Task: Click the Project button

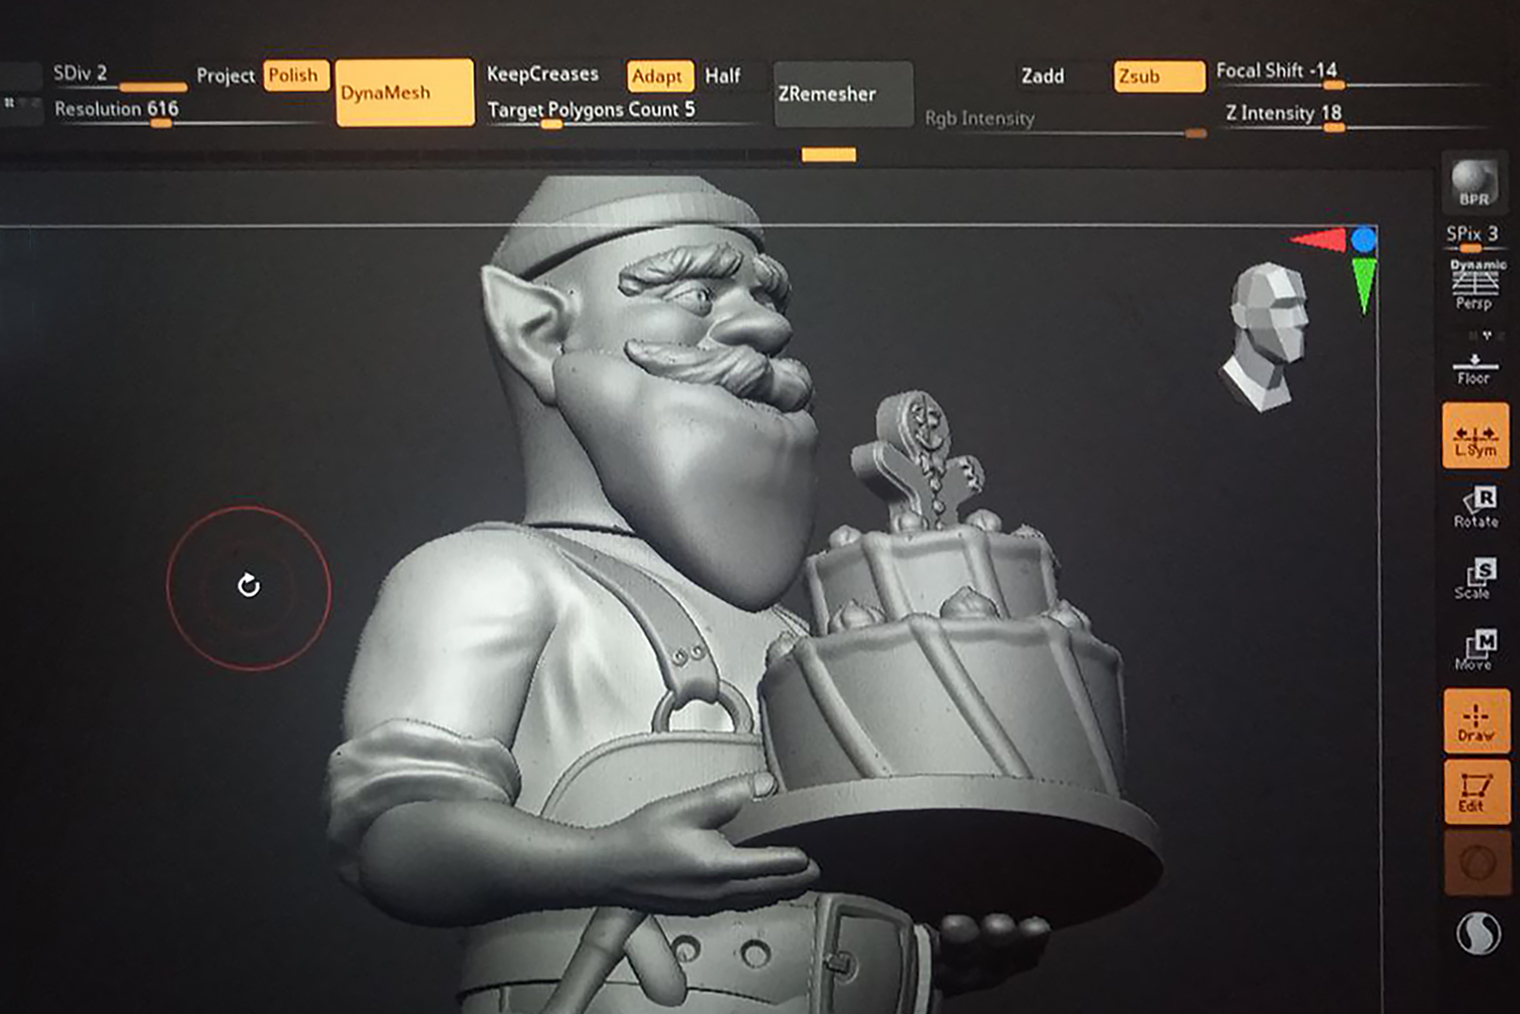Action: click(x=226, y=76)
